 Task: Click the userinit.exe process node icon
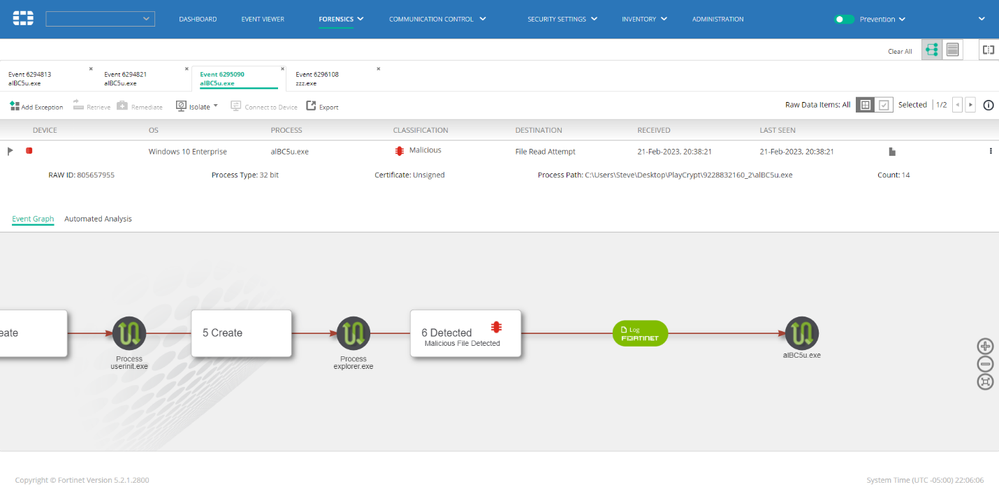point(129,333)
